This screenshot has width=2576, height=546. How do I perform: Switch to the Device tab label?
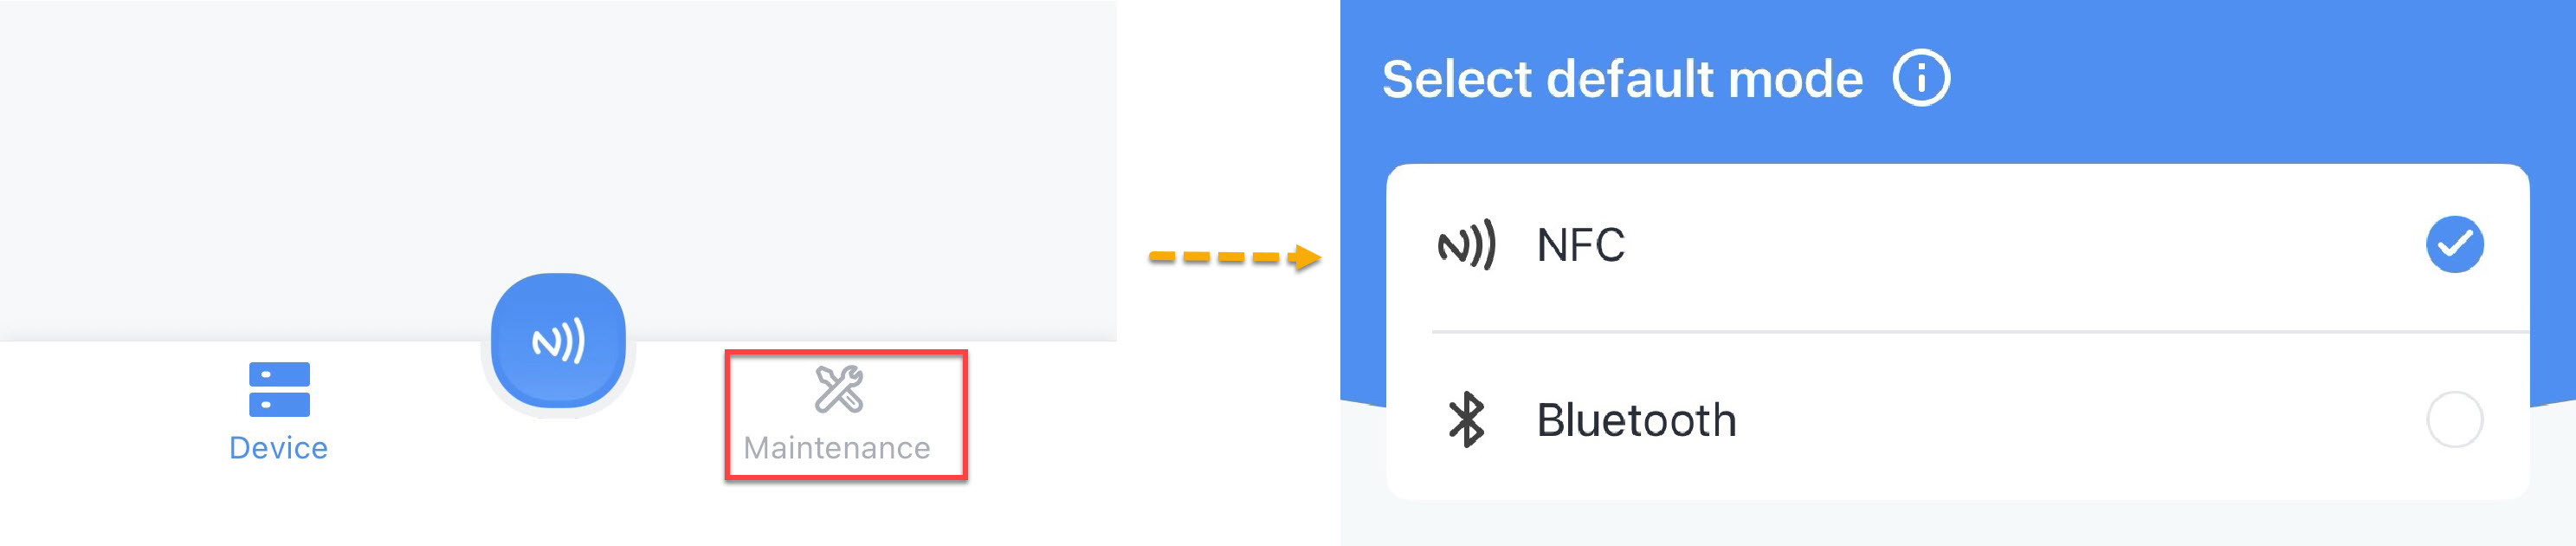click(278, 448)
